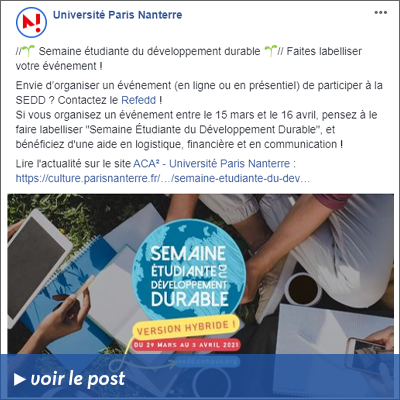
Task: Click the post title text 'Semaine étudiante du développement durable'
Action: pyautogui.click(x=149, y=51)
